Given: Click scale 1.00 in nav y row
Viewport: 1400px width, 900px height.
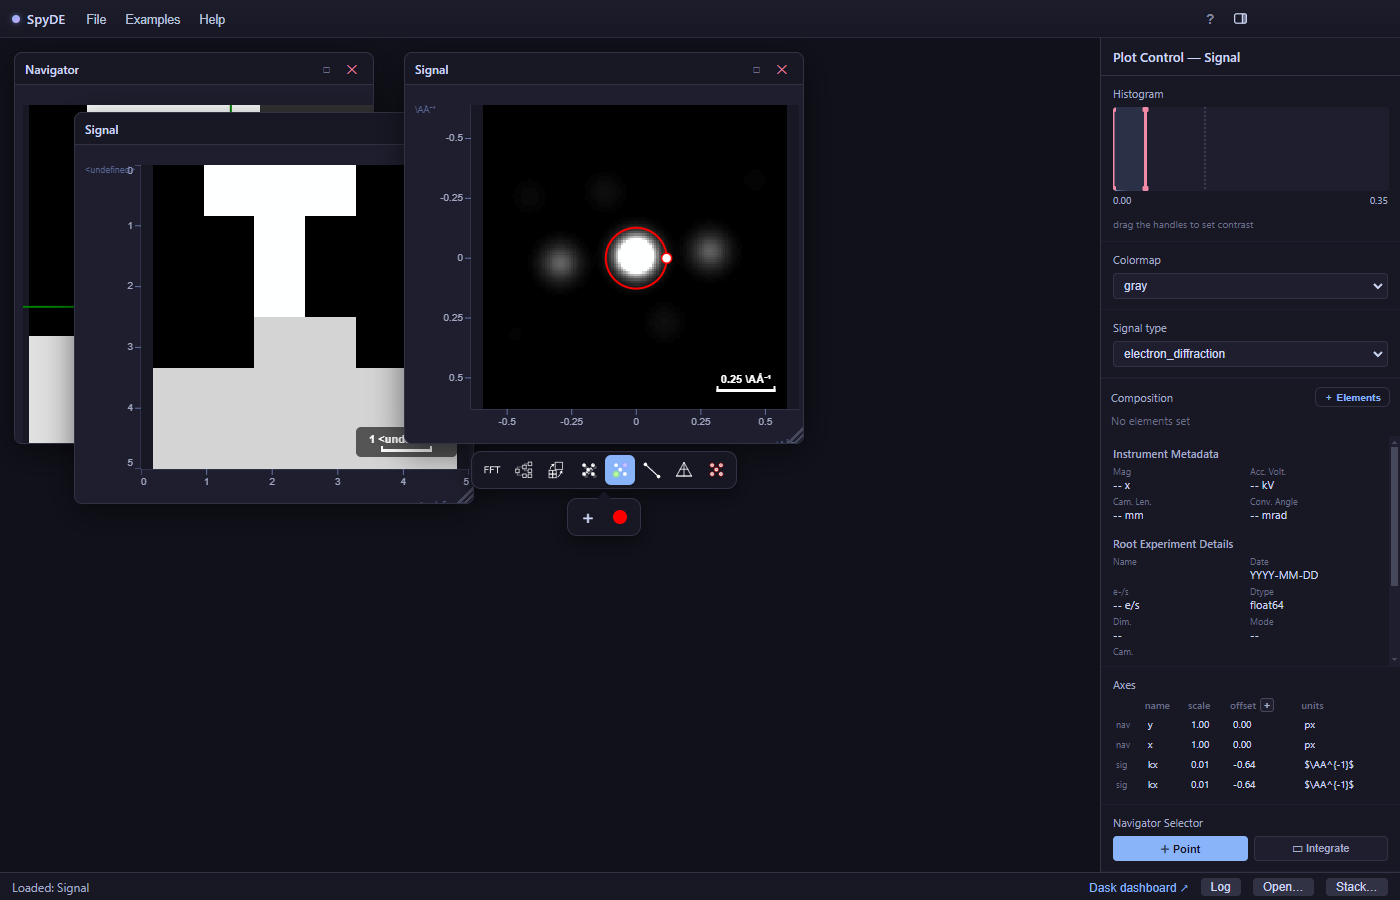Looking at the screenshot, I should 1200,725.
